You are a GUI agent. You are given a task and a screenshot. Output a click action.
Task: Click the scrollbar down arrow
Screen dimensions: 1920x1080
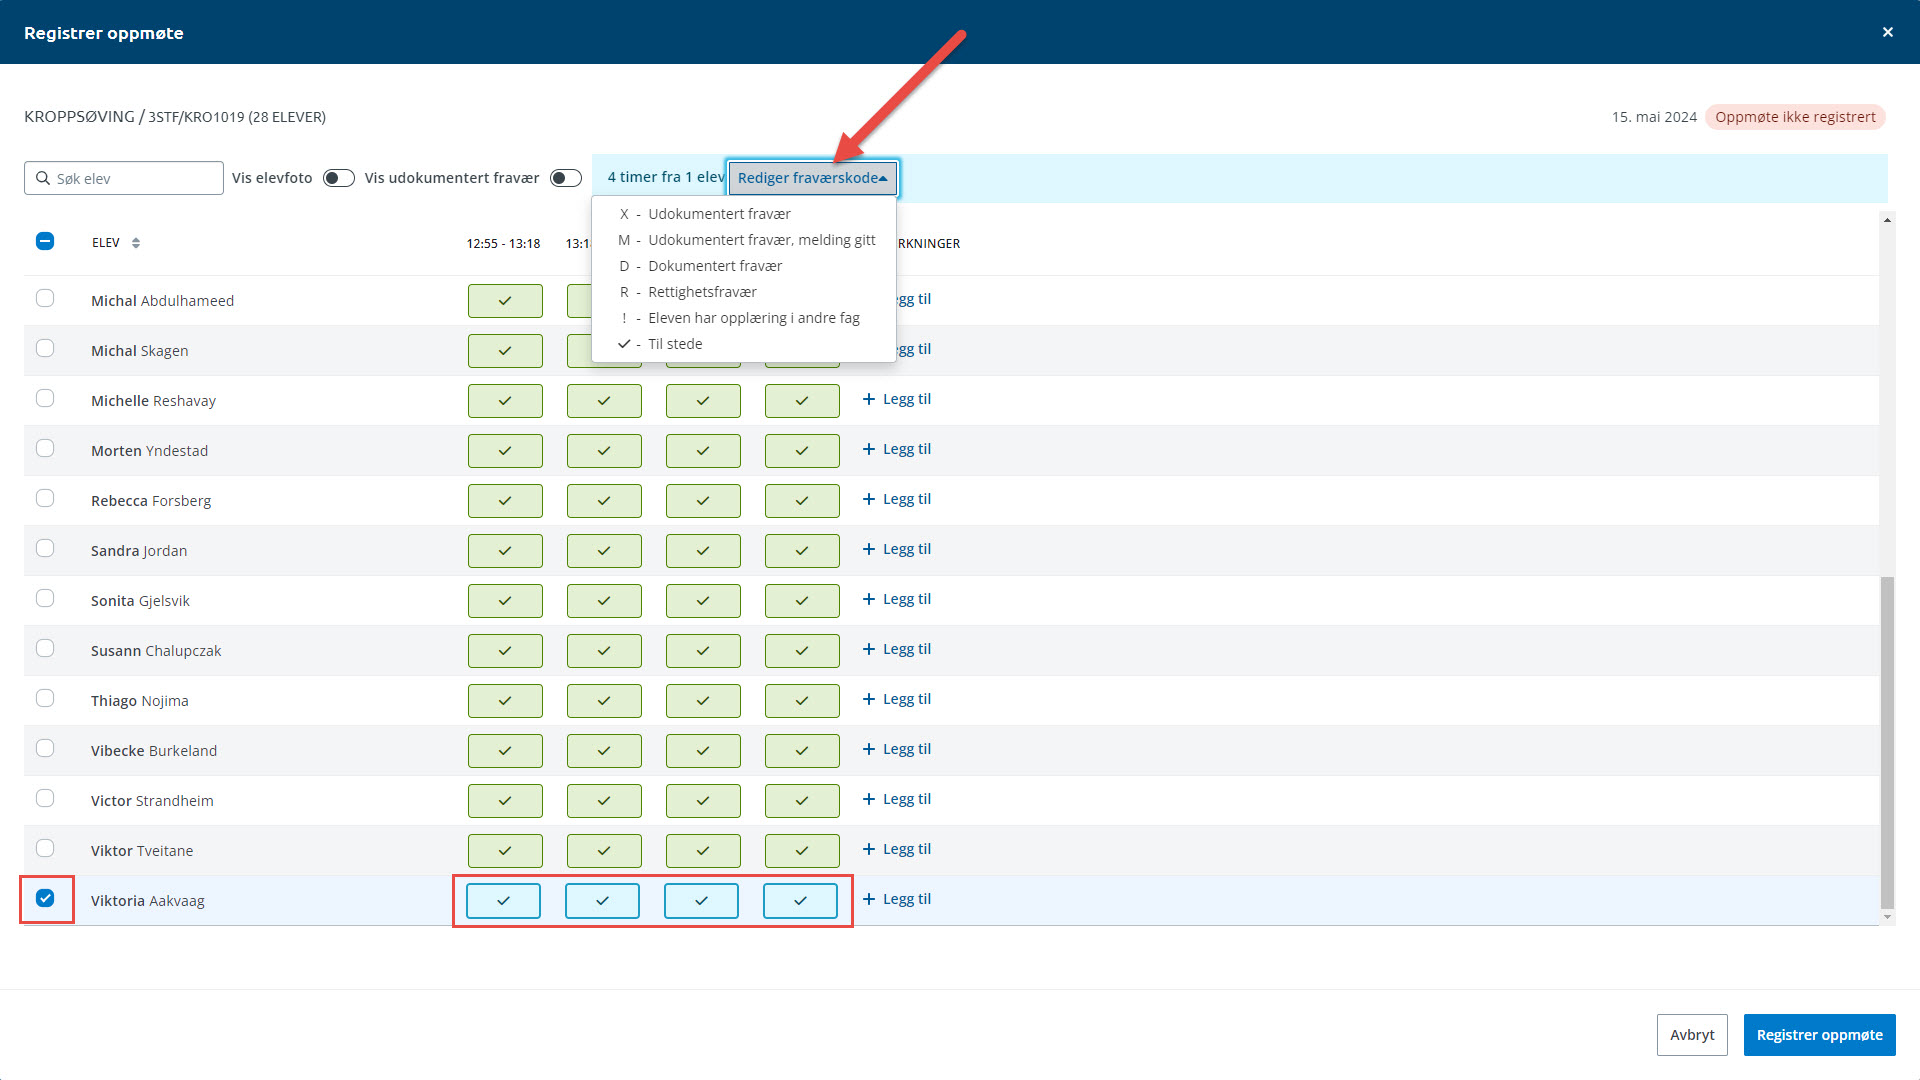[x=1887, y=917]
